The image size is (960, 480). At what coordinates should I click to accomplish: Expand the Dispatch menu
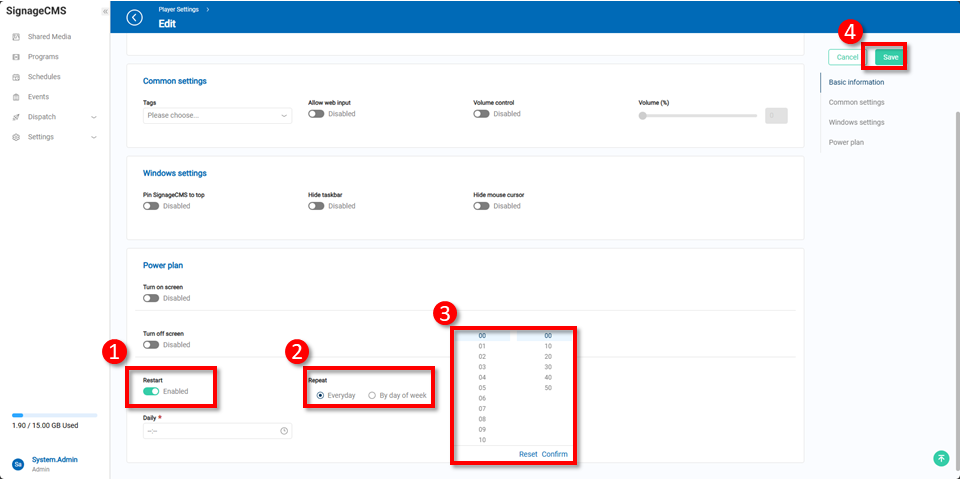point(93,117)
